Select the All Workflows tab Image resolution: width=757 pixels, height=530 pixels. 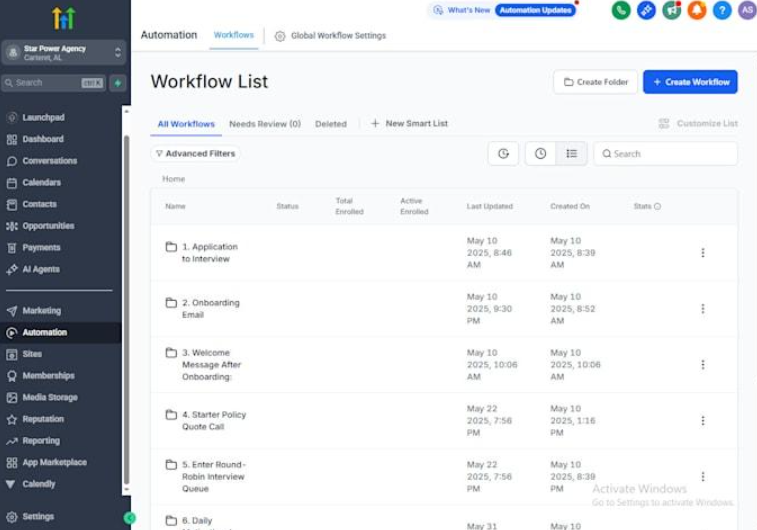[186, 124]
